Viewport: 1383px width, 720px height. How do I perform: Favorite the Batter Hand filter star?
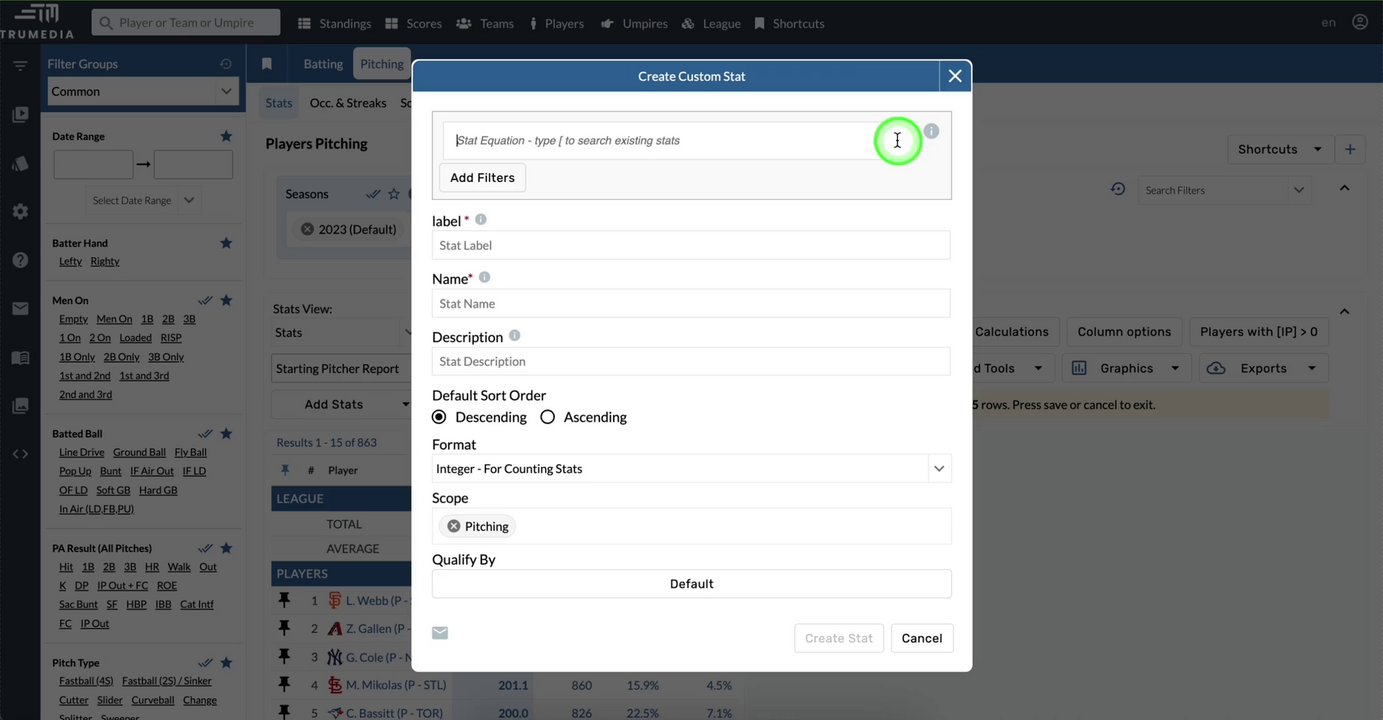coord(226,243)
